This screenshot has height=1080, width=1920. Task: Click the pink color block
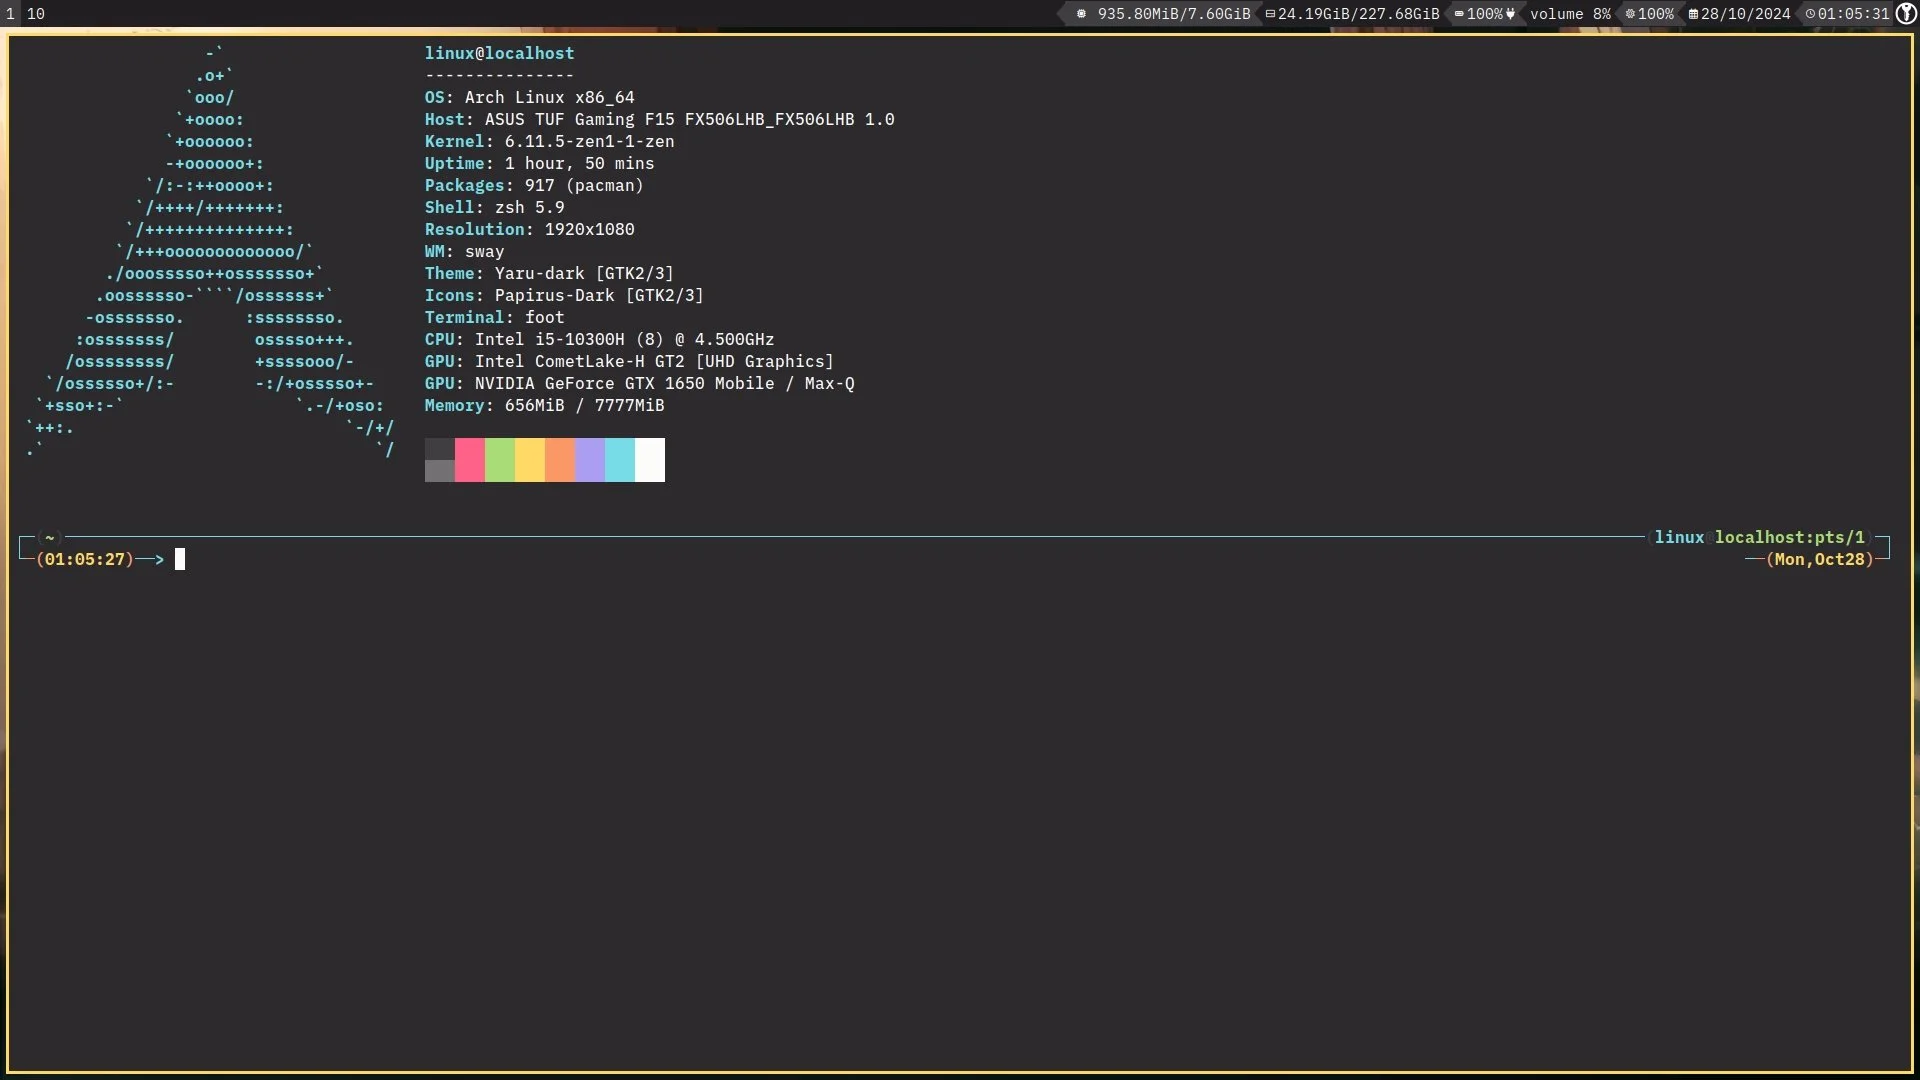(x=470, y=460)
